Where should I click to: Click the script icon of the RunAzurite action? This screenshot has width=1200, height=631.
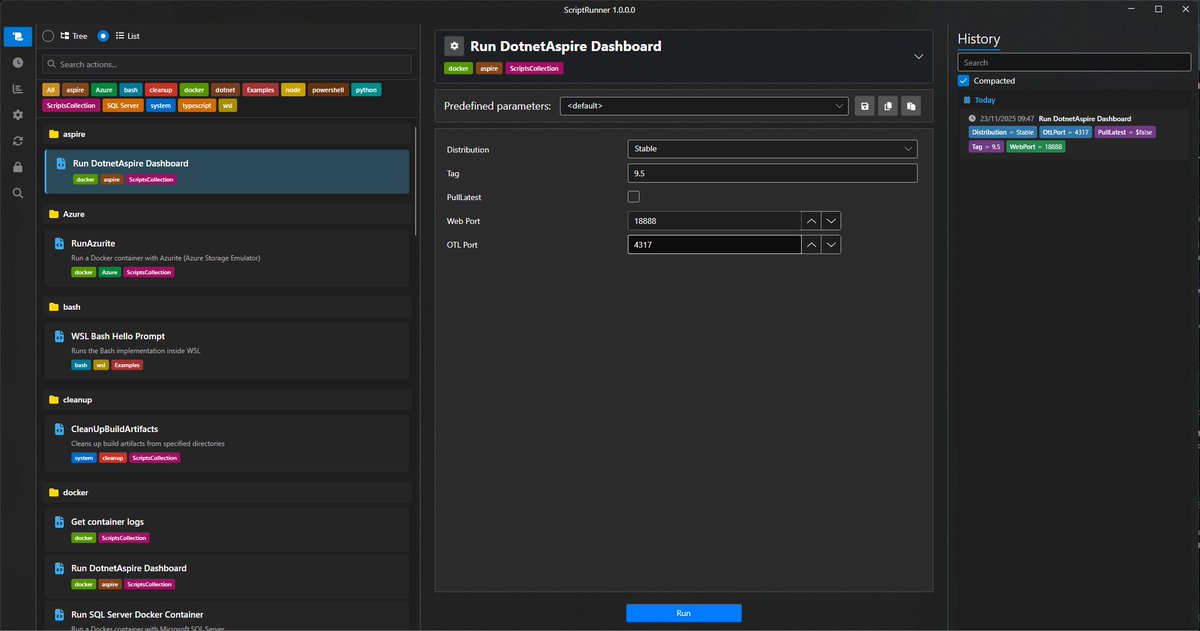60,243
